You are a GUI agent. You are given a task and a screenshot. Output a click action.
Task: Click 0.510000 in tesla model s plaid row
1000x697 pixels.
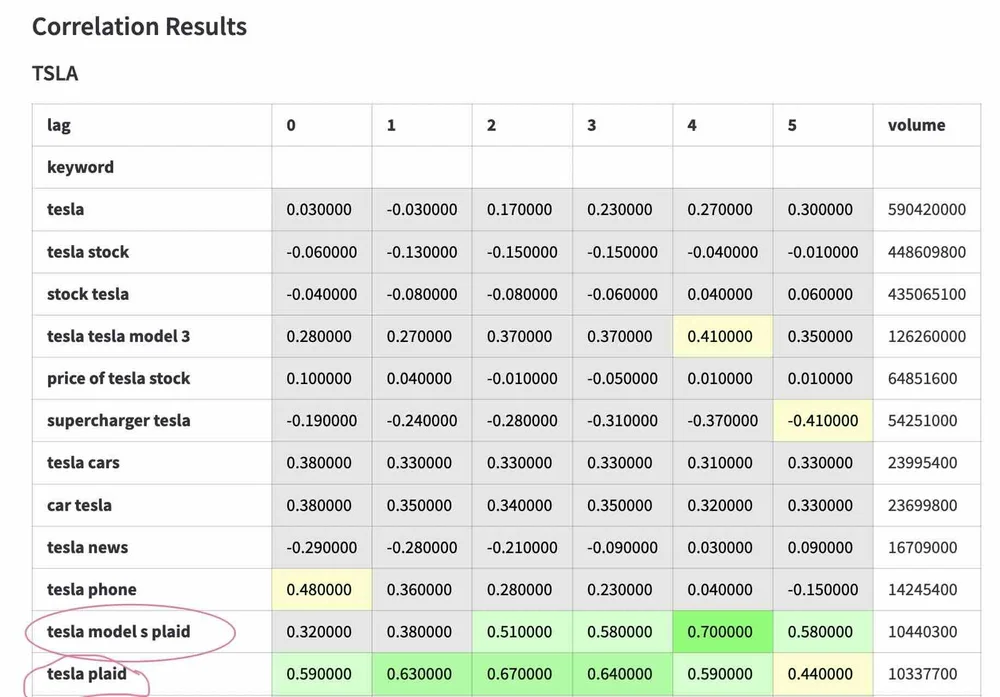pos(522,631)
